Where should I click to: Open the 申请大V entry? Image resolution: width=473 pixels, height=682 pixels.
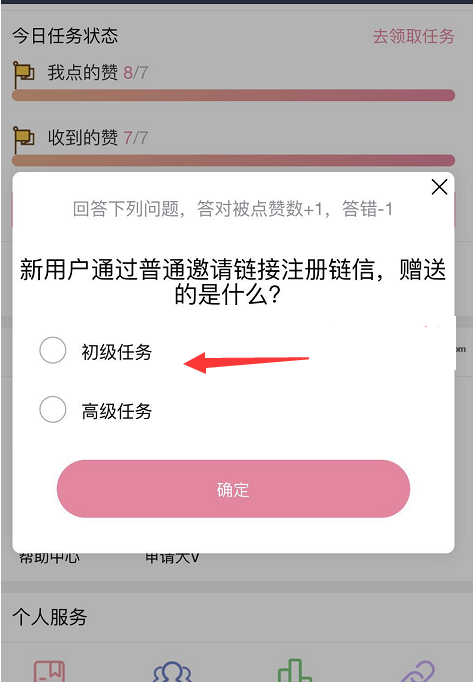pyautogui.click(x=172, y=558)
